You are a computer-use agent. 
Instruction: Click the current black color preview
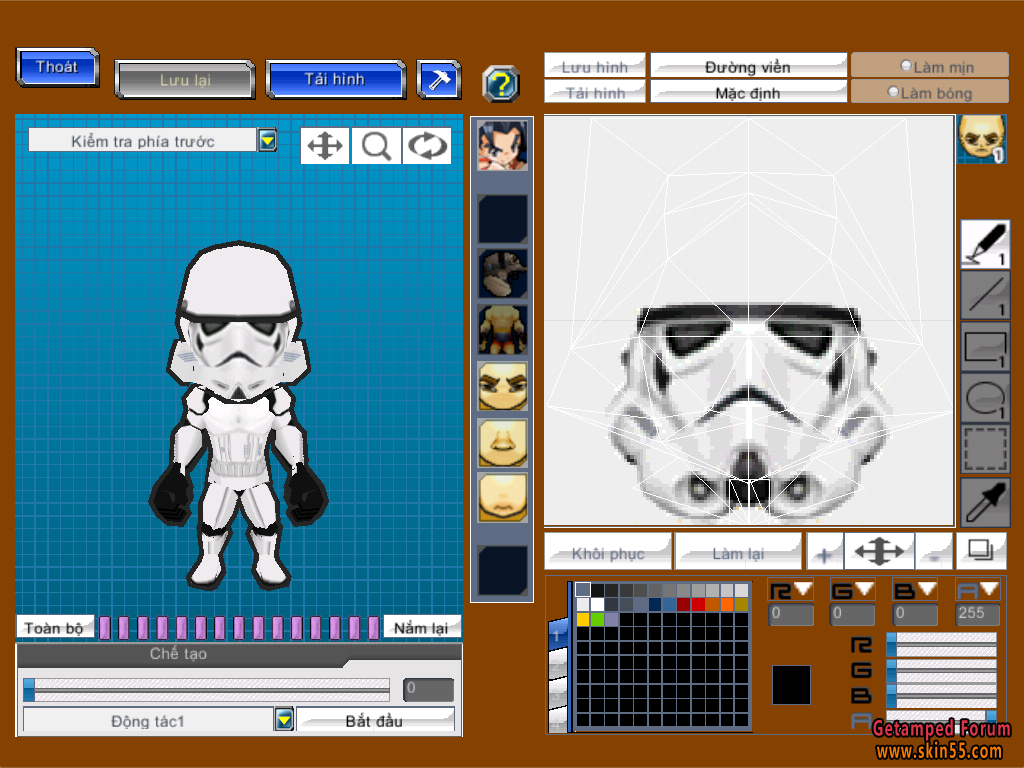[x=791, y=684]
